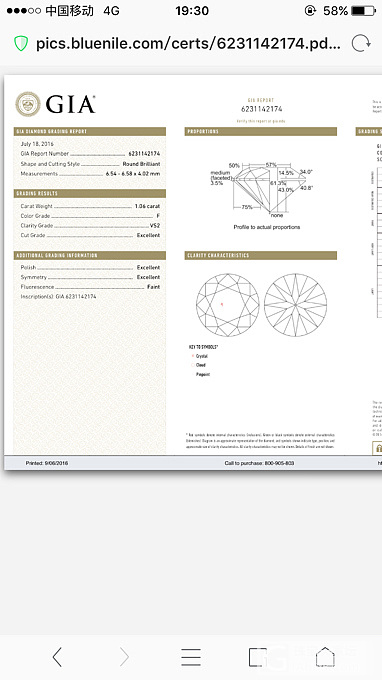Tap the Grading Results section header
The height and width of the screenshot is (680, 382).
tap(90, 193)
